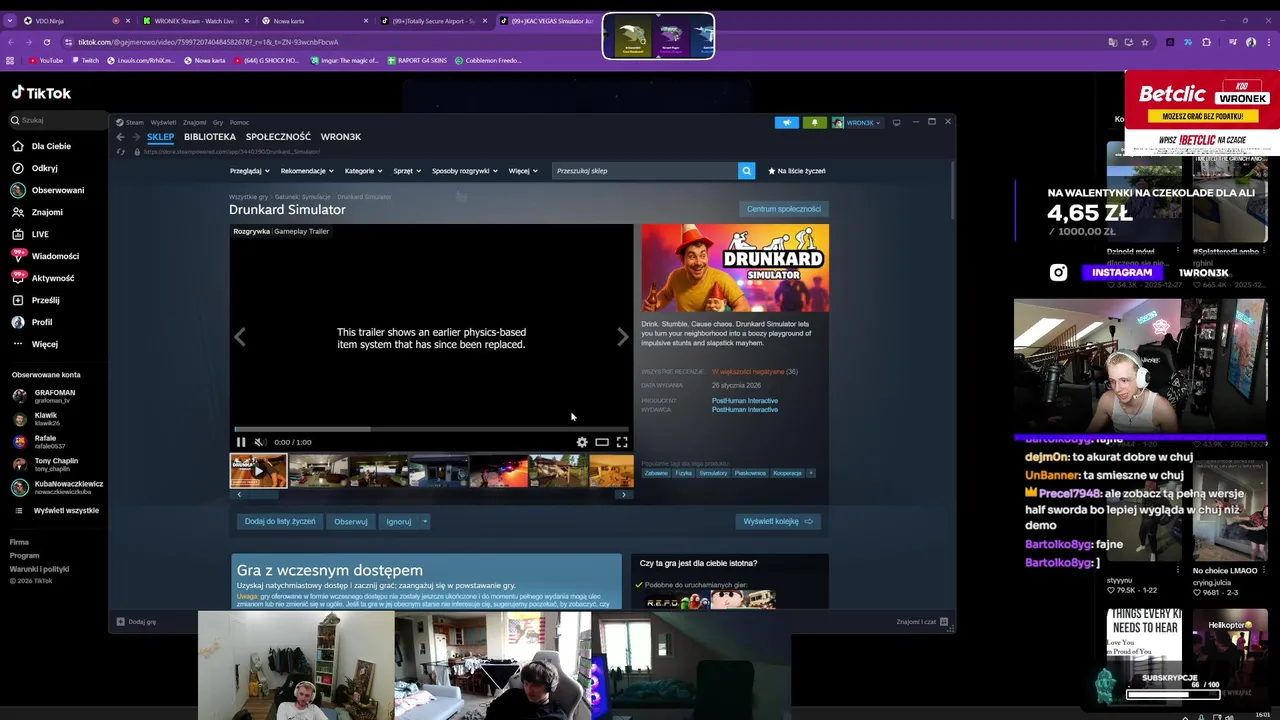1280x720 pixels.
Task: Open TikTok Dla Ciebie feed
Action: (x=41, y=146)
